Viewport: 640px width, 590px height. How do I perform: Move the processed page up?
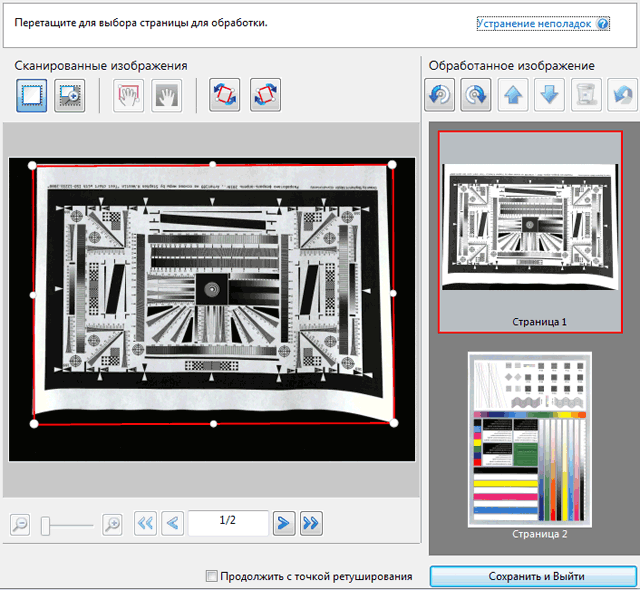coord(513,96)
